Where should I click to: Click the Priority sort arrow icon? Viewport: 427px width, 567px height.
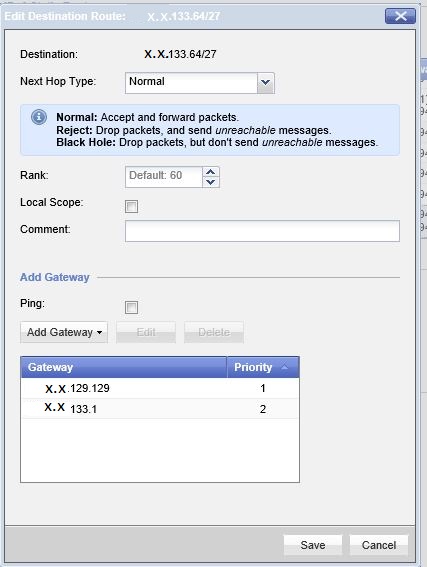pyautogui.click(x=285, y=367)
